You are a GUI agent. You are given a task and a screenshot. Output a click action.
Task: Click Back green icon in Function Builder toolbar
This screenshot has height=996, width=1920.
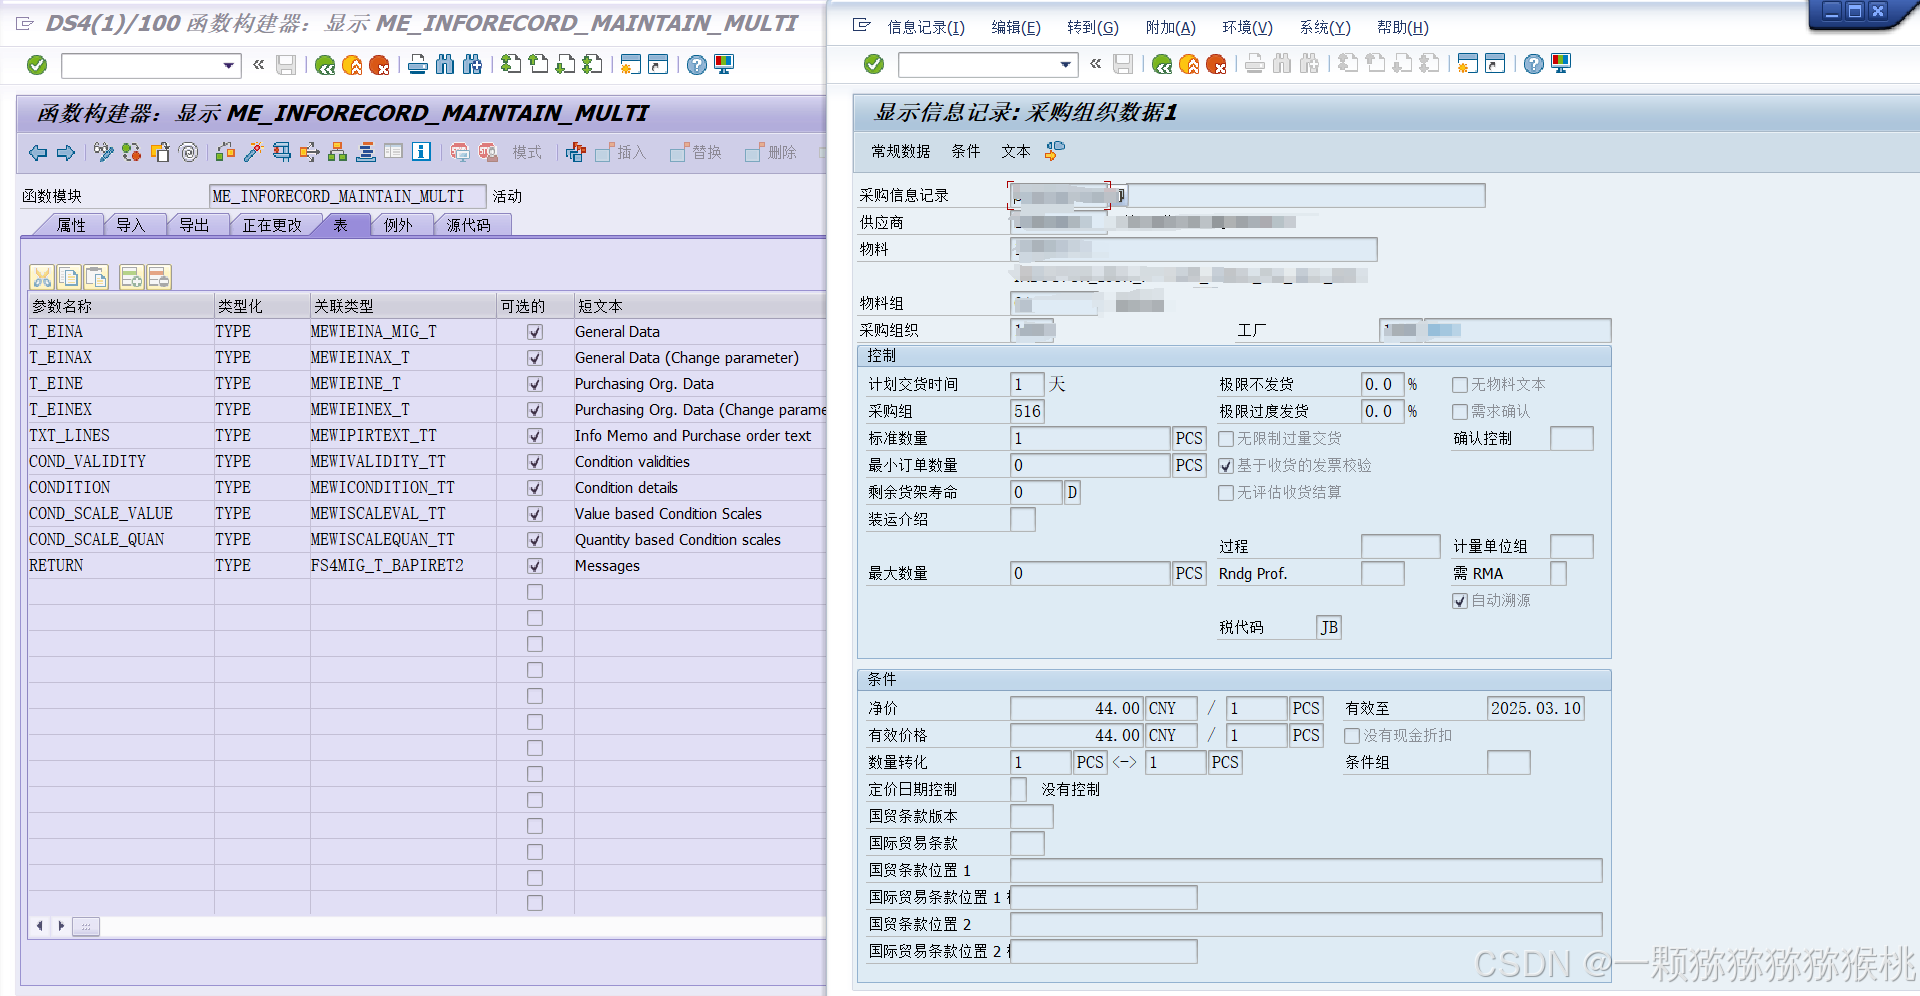click(x=325, y=65)
